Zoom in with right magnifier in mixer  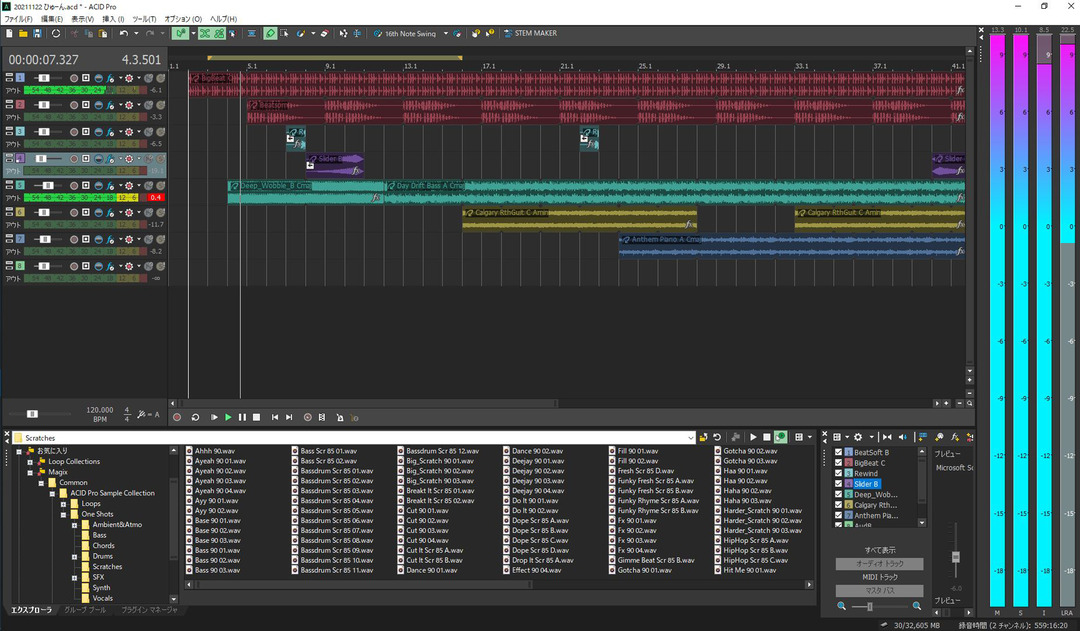(917, 606)
